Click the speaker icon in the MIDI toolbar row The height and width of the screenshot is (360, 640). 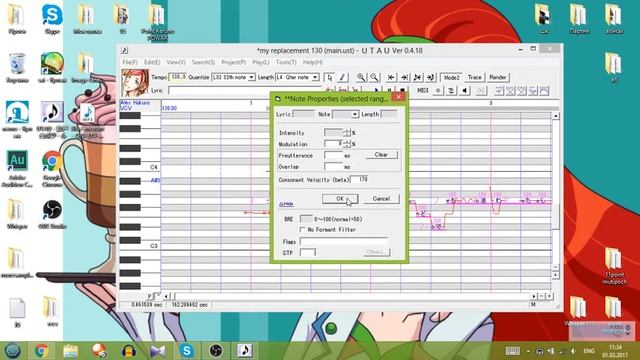click(x=464, y=91)
